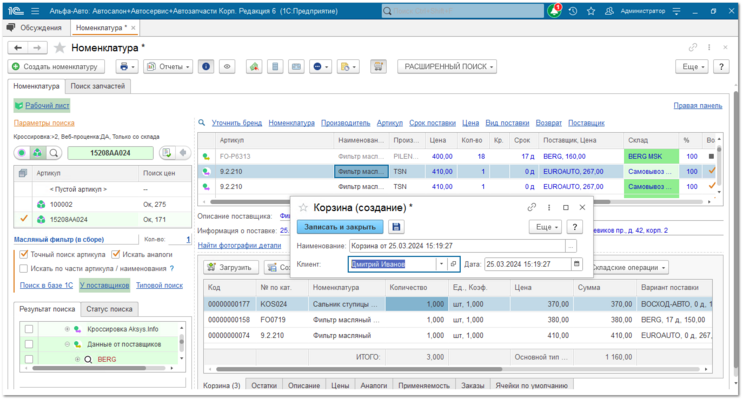Click the magnifier icon before Уточнить бренд
Image resolution: width=743 pixels, height=400 pixels.
tap(202, 123)
